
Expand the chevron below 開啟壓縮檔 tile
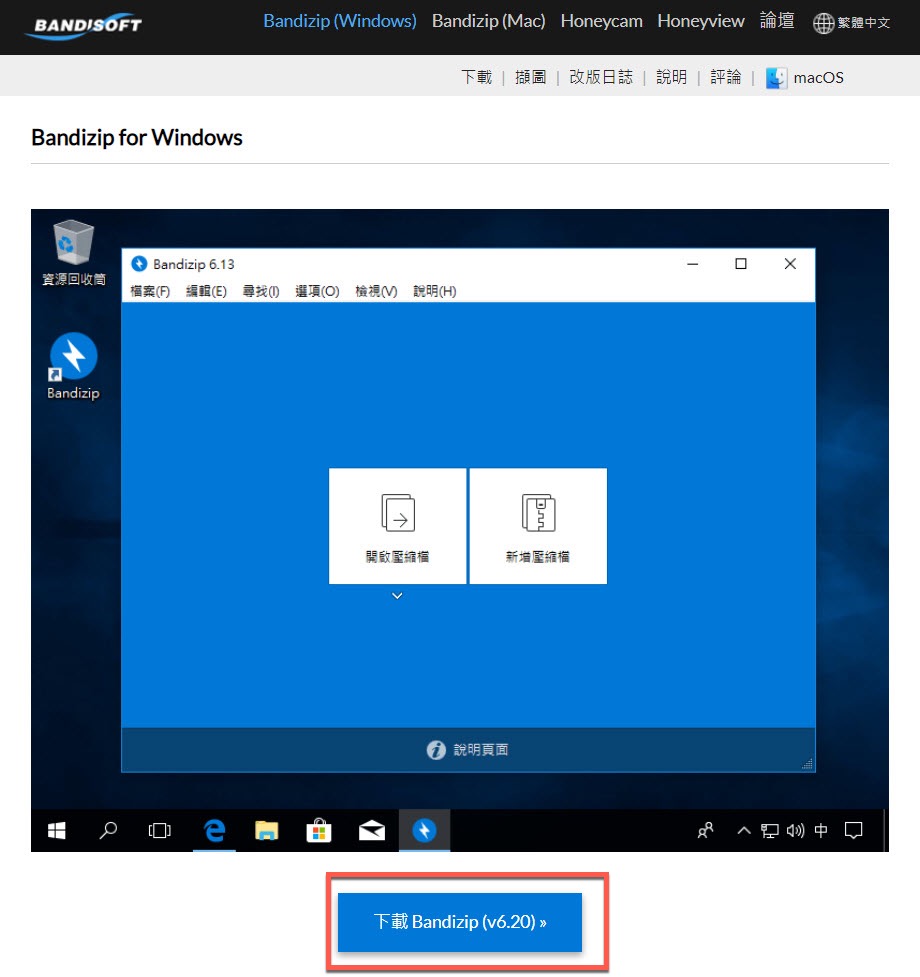click(397, 596)
